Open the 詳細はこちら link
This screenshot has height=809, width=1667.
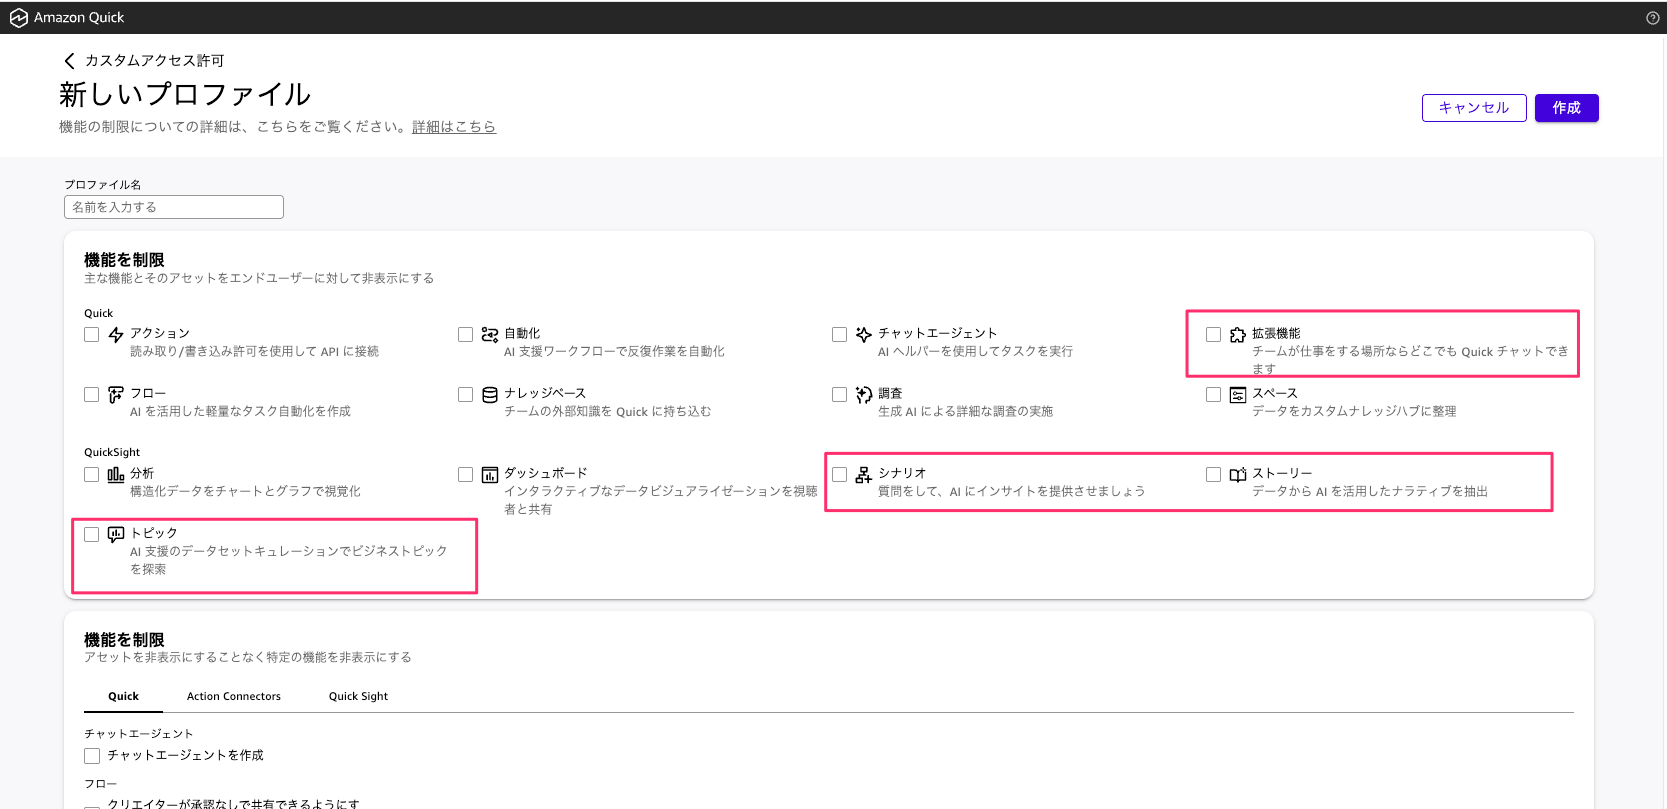coord(454,127)
